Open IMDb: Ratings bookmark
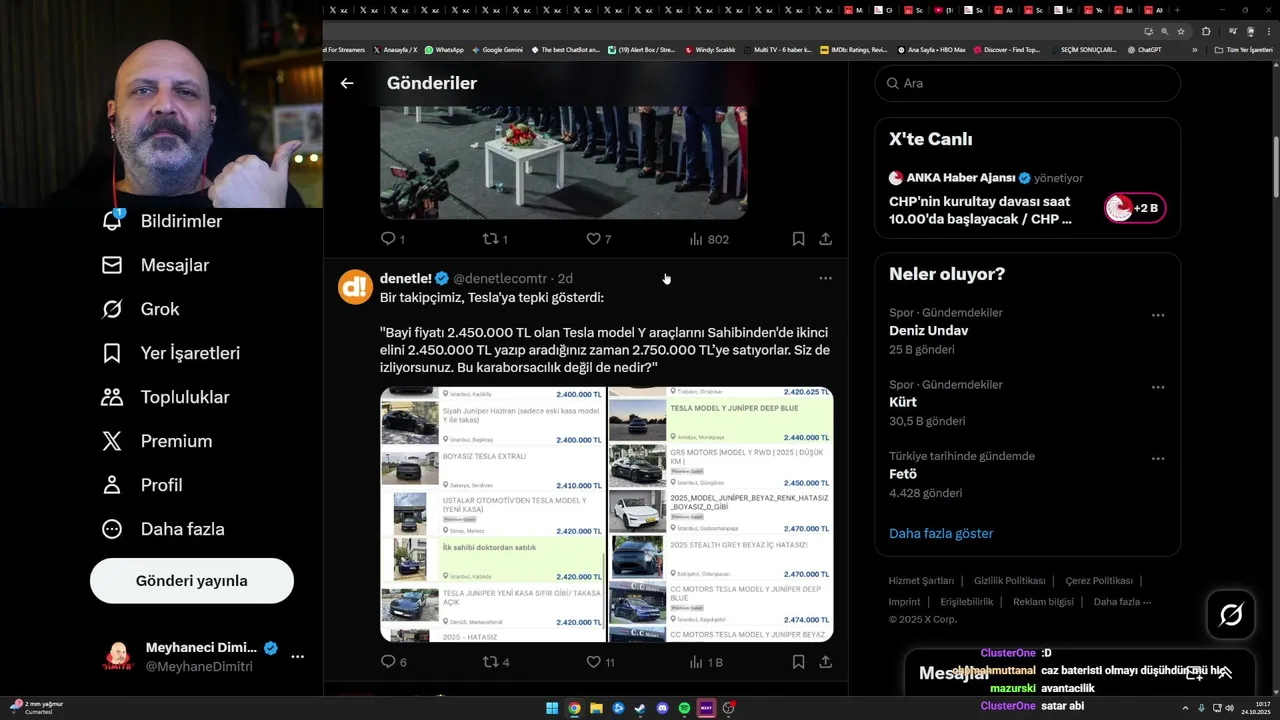 point(853,49)
